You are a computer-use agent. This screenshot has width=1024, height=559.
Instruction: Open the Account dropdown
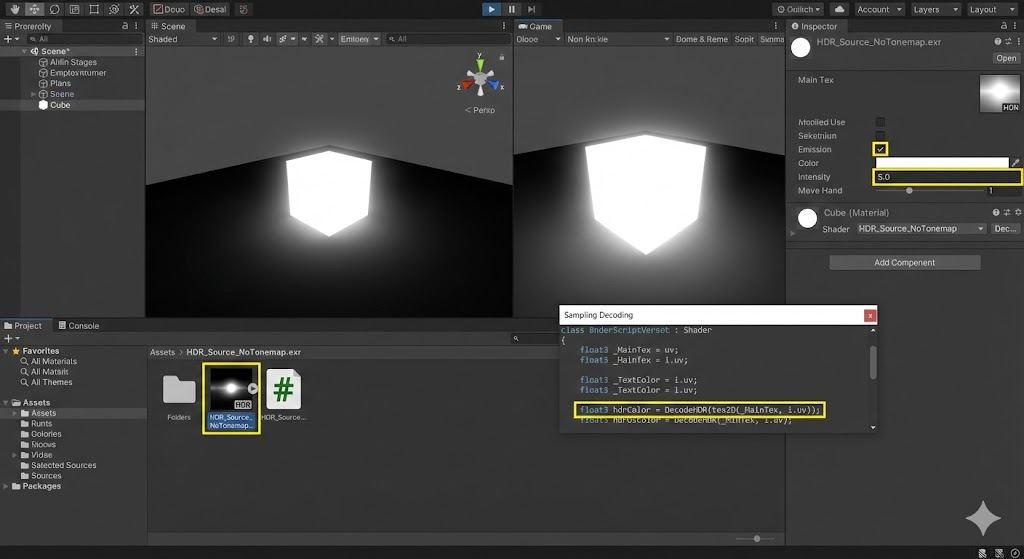tap(879, 9)
